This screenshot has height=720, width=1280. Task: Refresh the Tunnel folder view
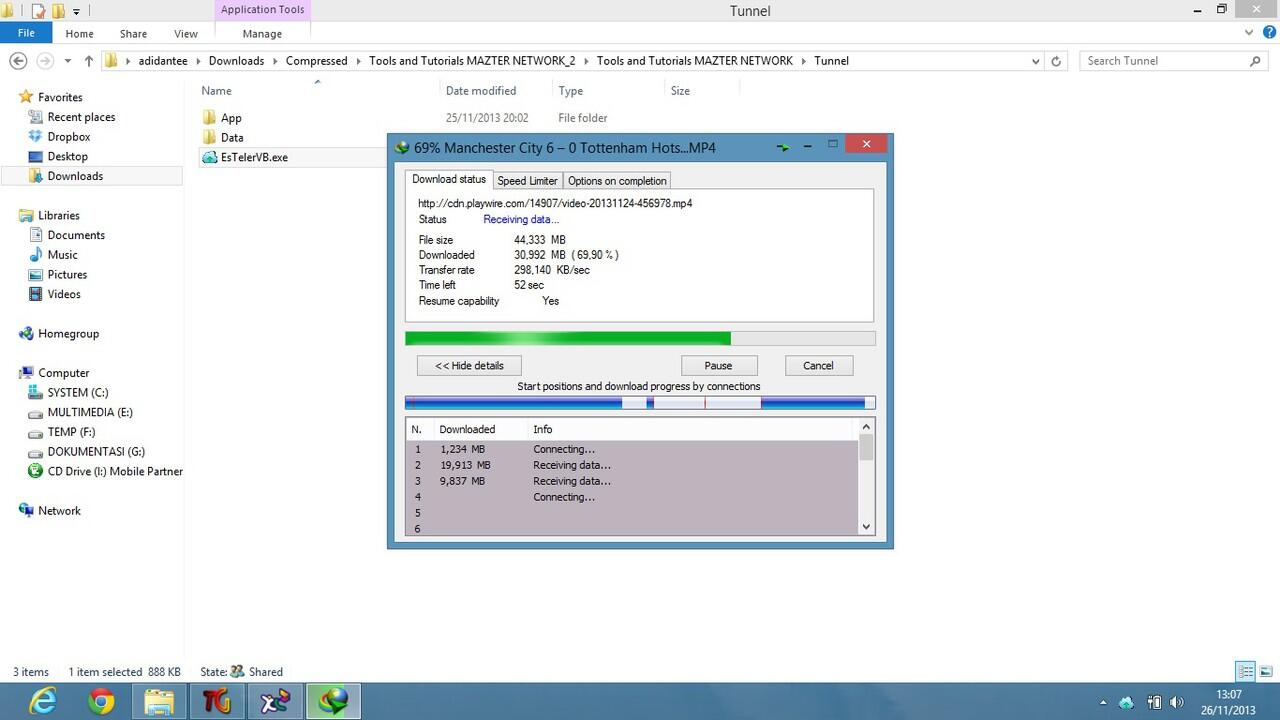1056,61
